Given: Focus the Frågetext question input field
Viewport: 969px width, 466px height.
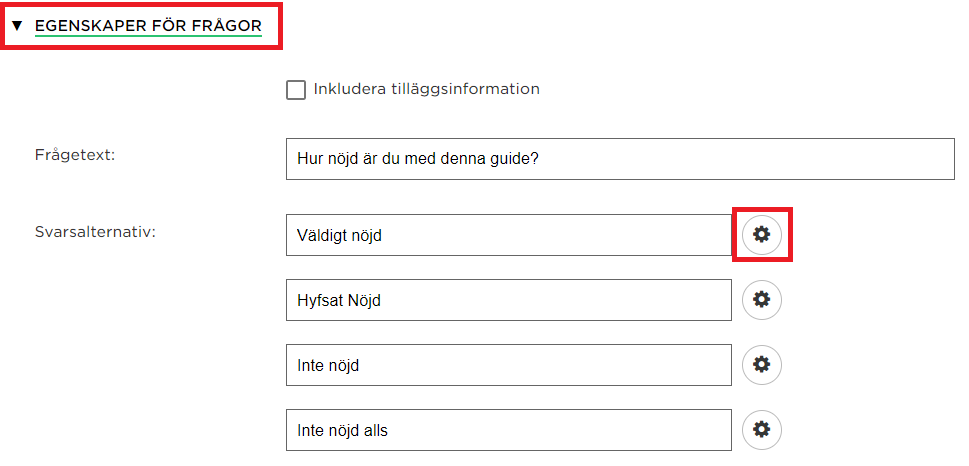Looking at the screenshot, I should click(620, 159).
